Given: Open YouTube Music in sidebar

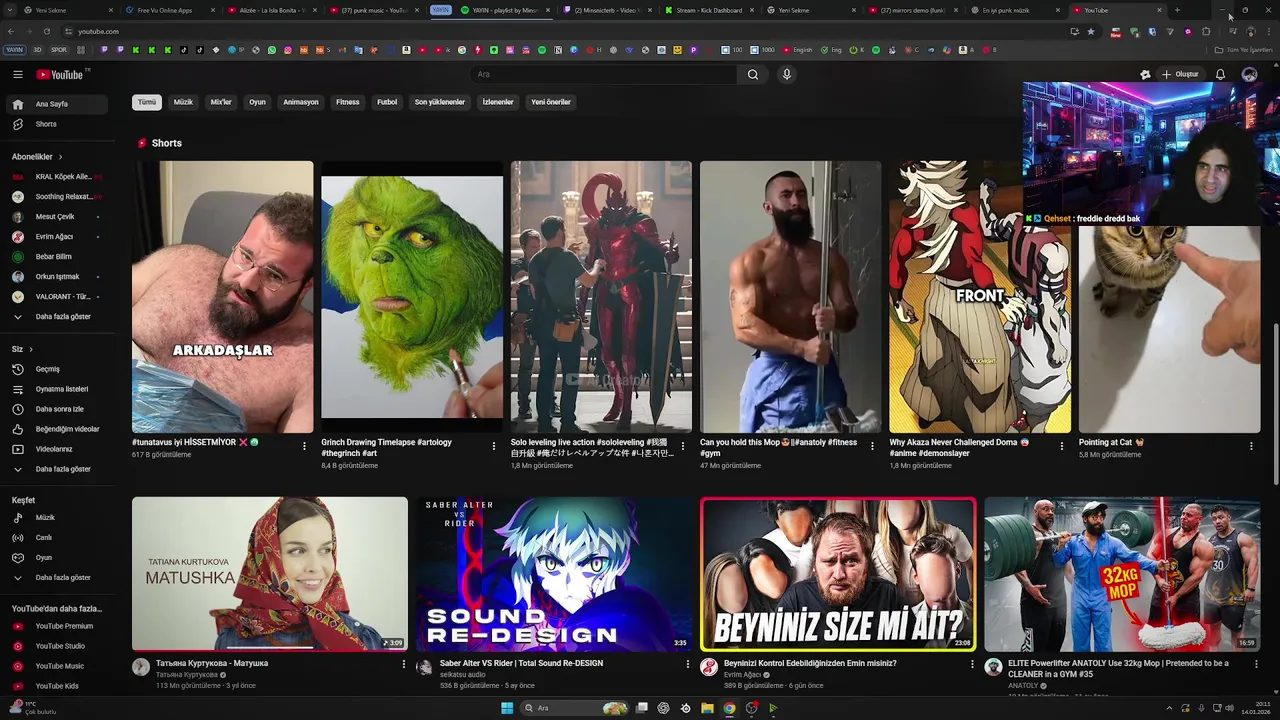Looking at the screenshot, I should point(56,666).
